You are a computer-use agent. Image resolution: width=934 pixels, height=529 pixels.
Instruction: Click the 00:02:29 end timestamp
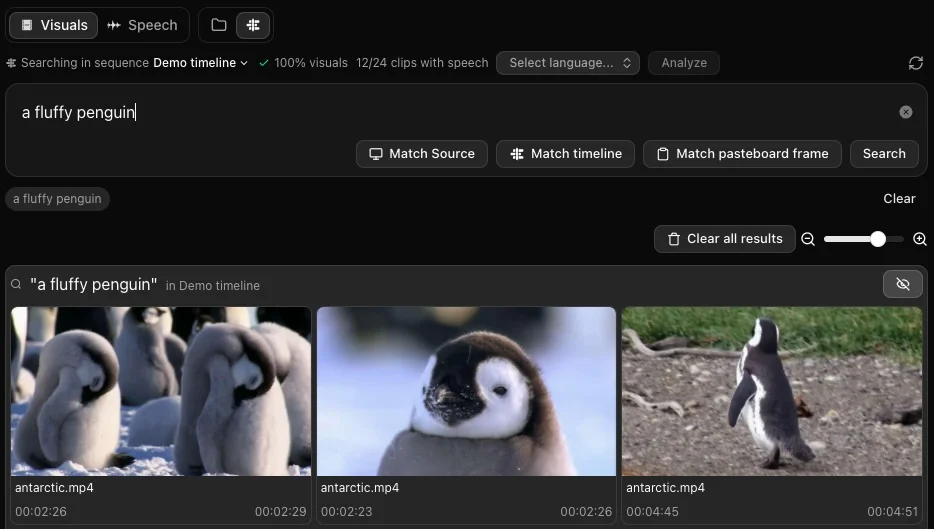pyautogui.click(x=281, y=512)
